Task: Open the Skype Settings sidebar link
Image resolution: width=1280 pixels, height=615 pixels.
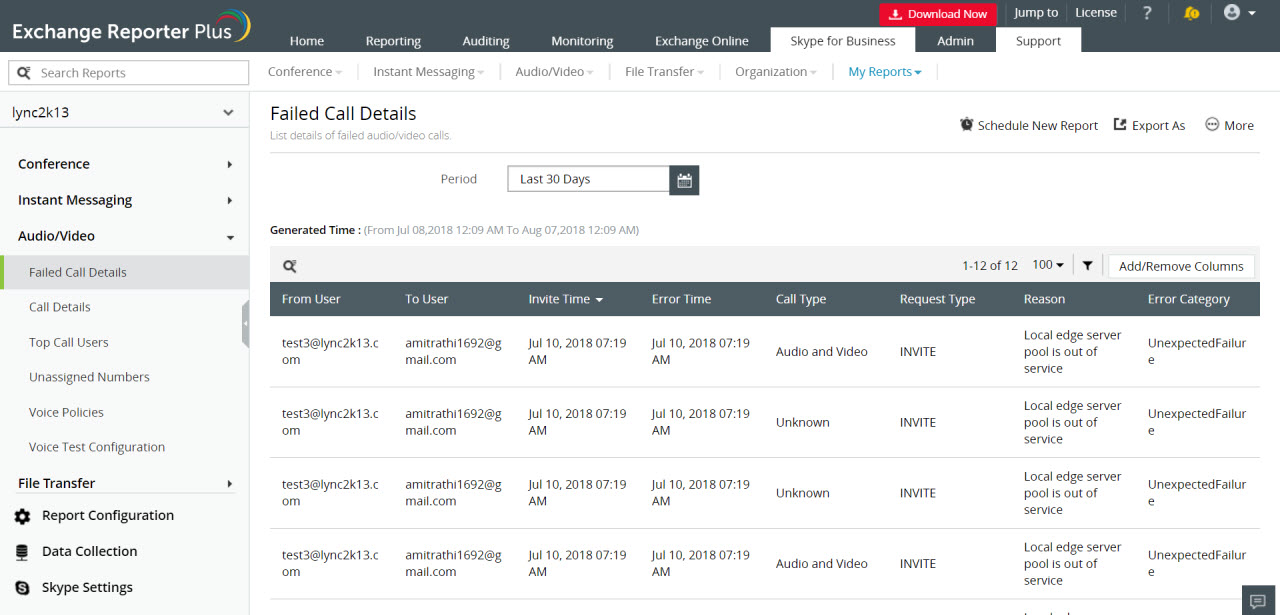Action: [87, 588]
